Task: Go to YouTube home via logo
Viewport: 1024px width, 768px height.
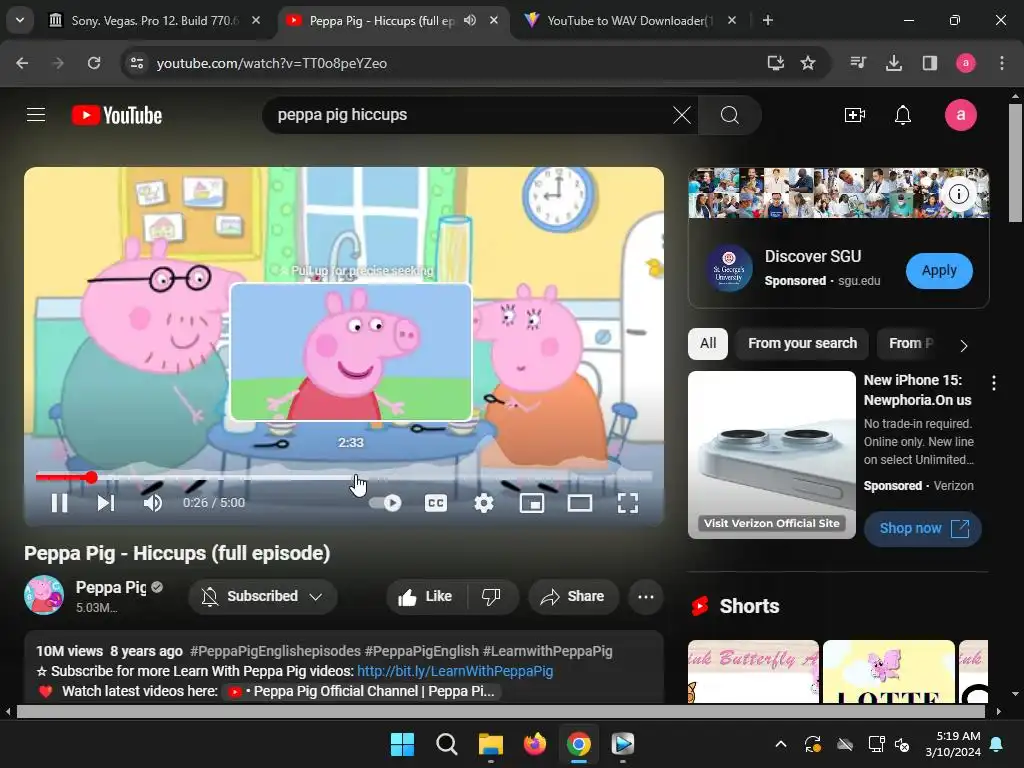Action: click(117, 115)
